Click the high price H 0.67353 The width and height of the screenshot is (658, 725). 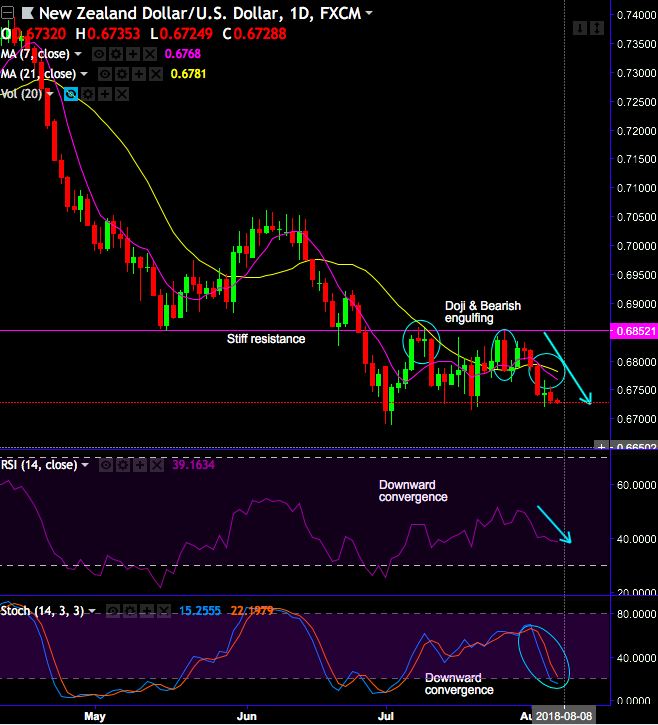pyautogui.click(x=108, y=34)
